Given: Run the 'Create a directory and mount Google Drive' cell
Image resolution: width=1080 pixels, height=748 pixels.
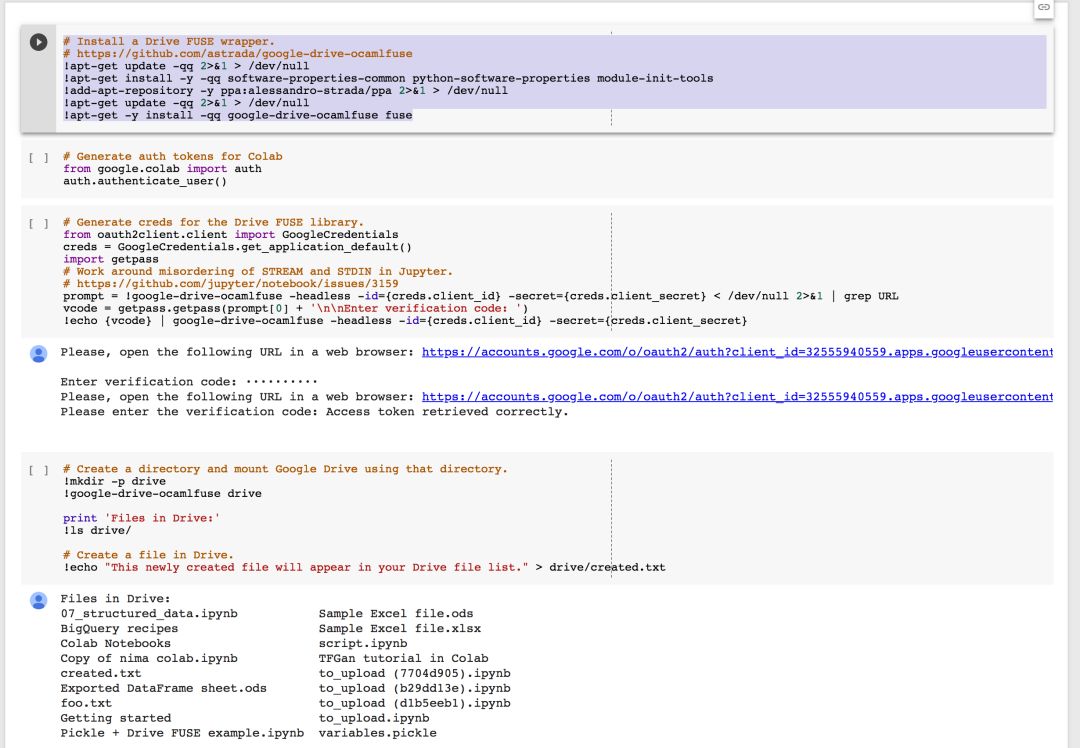Looking at the screenshot, I should tap(39, 470).
